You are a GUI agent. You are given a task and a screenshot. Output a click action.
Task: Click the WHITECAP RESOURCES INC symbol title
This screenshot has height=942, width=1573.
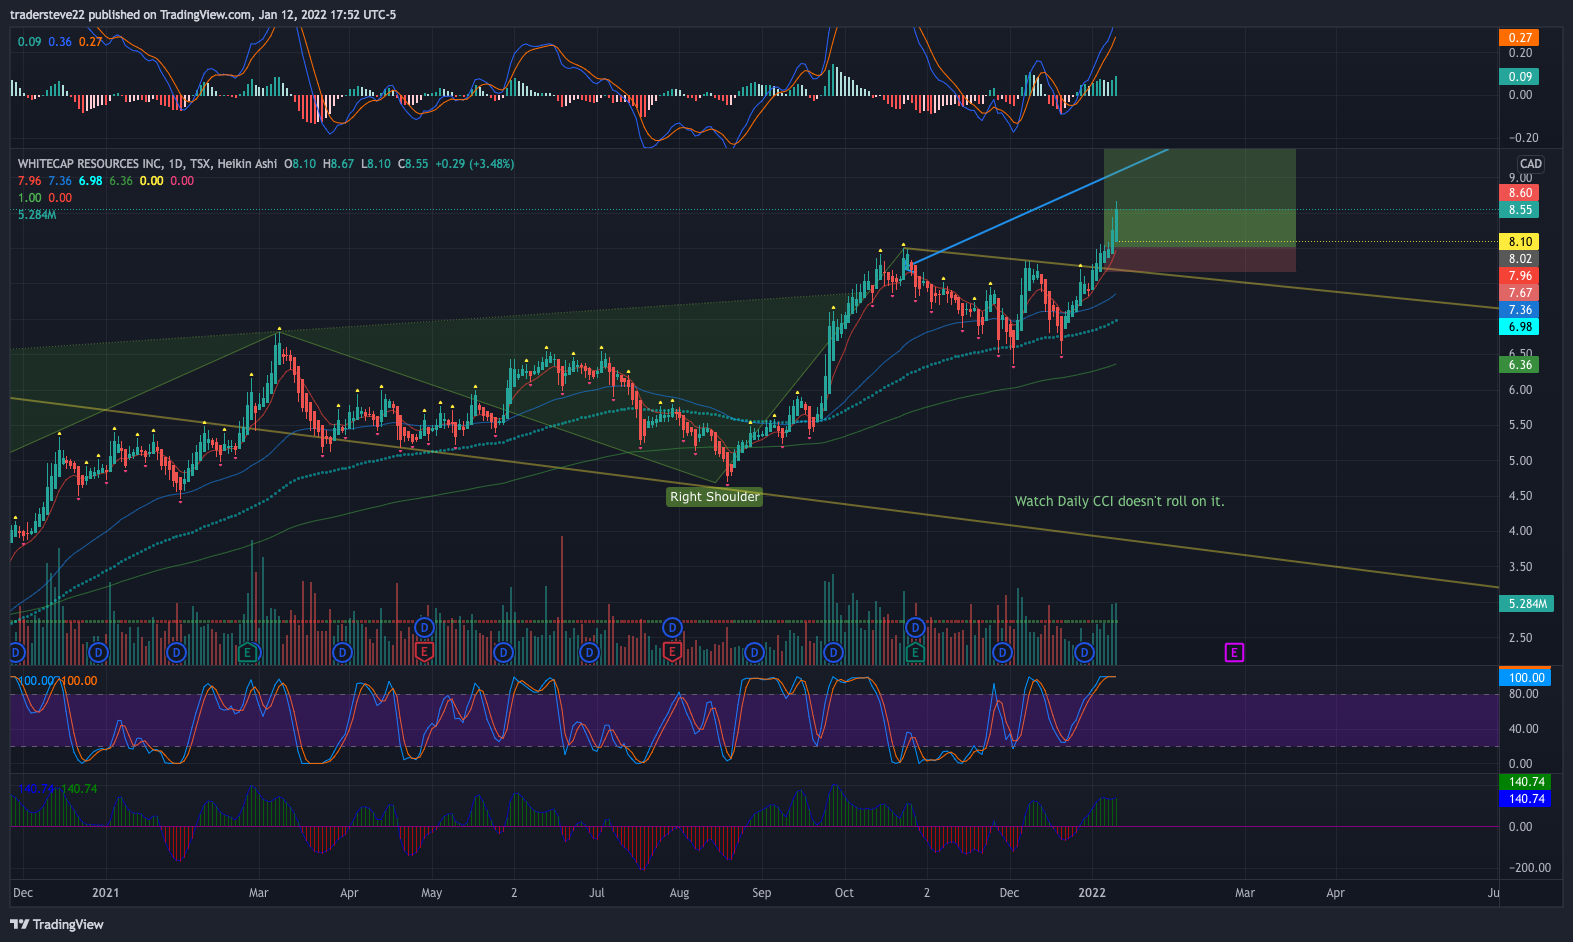91,164
